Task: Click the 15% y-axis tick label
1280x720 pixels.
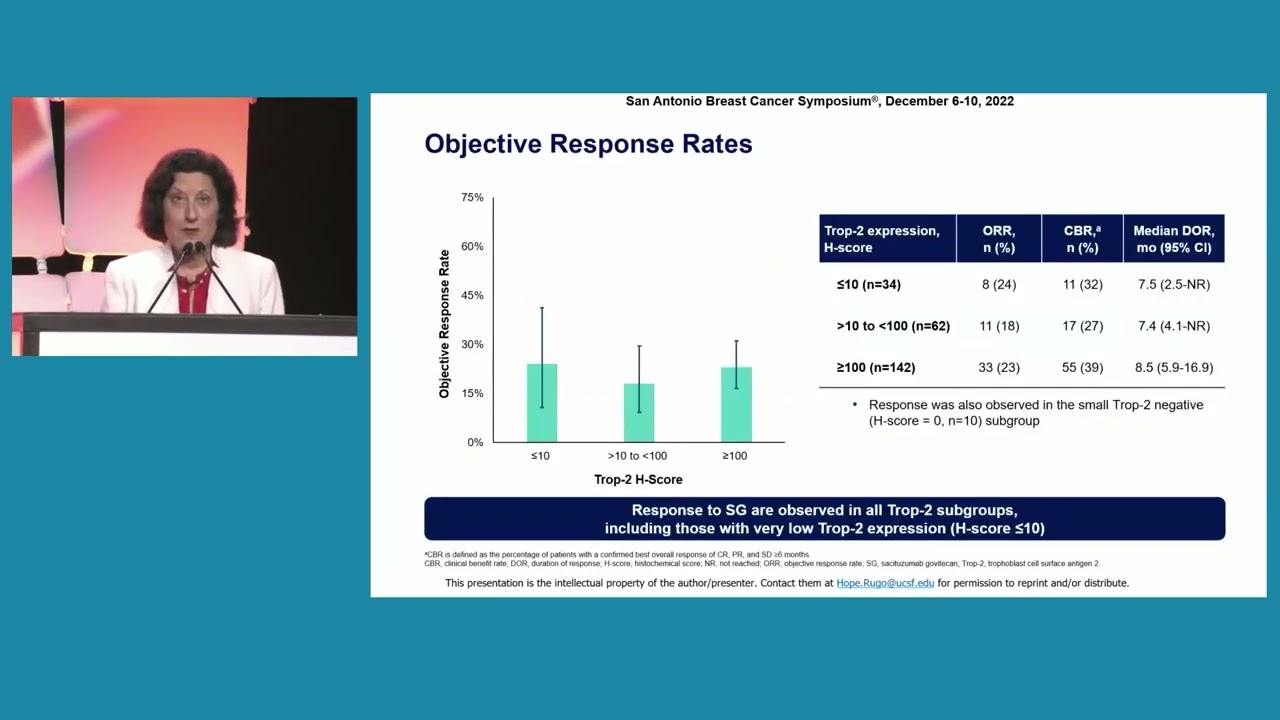Action: pyautogui.click(x=472, y=394)
